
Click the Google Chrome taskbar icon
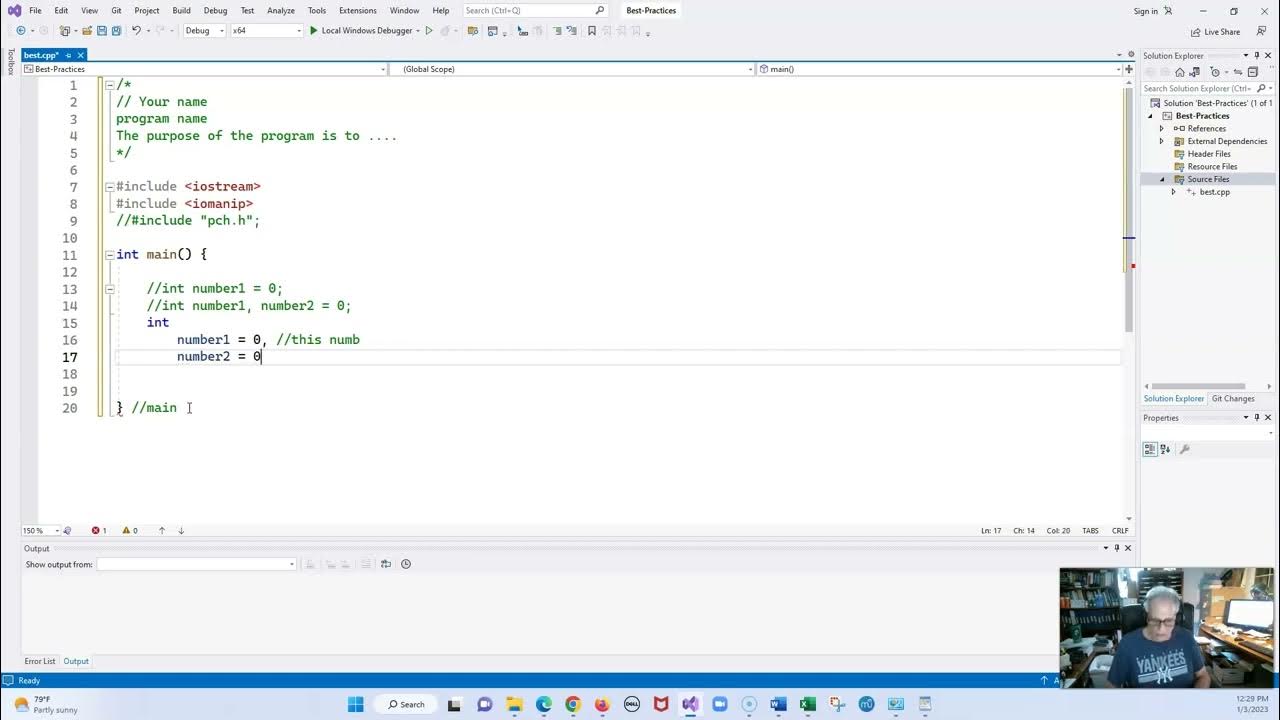click(573, 704)
